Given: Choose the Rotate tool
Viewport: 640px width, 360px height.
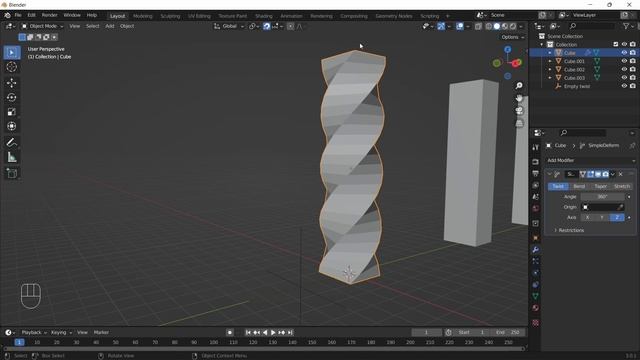Looking at the screenshot, I should (x=12, y=98).
